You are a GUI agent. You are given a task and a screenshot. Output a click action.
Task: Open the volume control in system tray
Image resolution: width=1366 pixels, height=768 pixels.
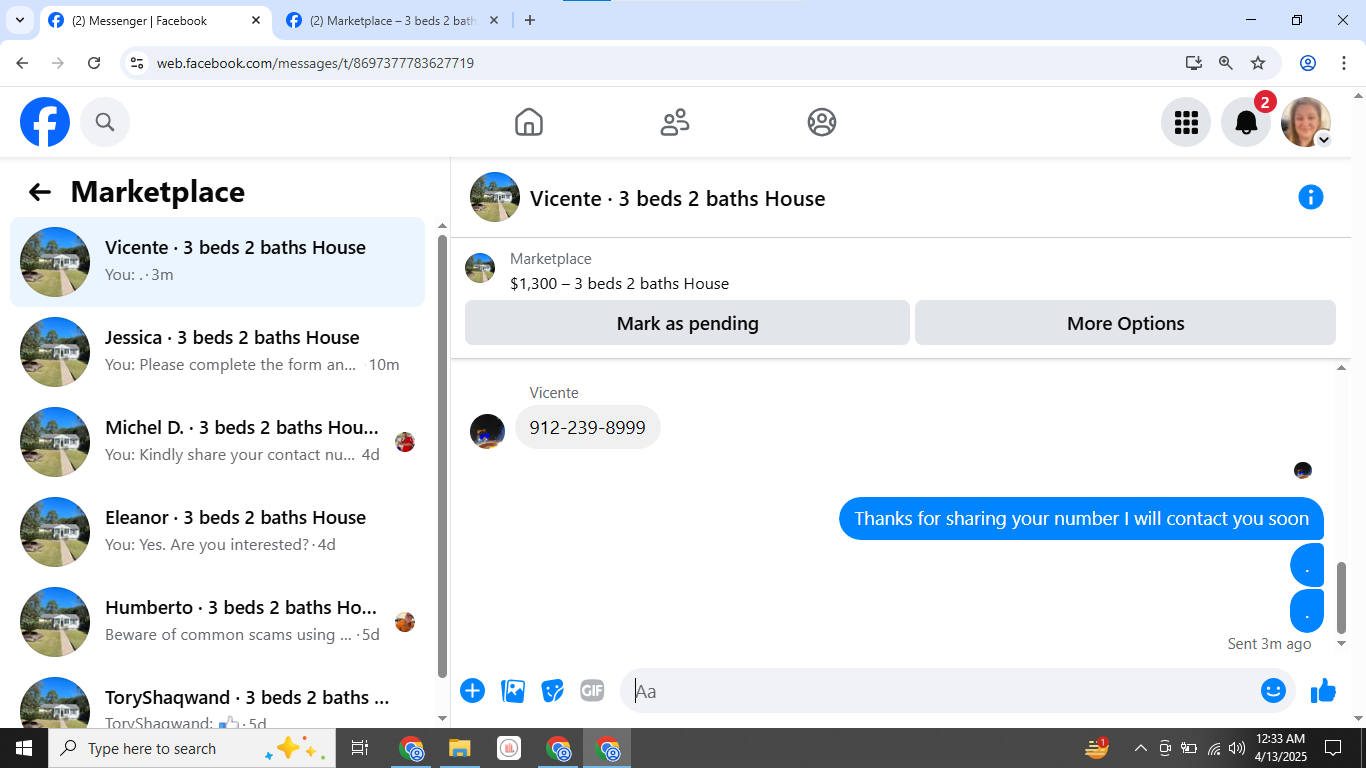tap(1237, 748)
